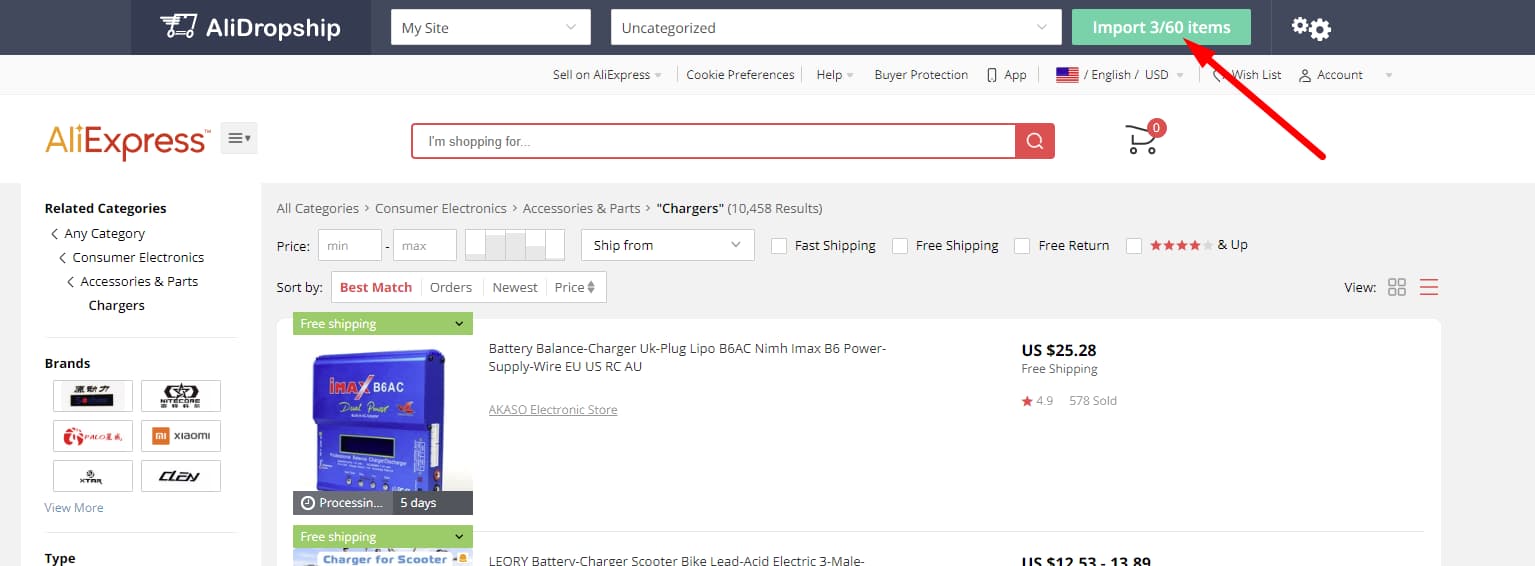Screen dimensions: 1535x566
Task: Open Buyer Protection link
Action: 921,75
